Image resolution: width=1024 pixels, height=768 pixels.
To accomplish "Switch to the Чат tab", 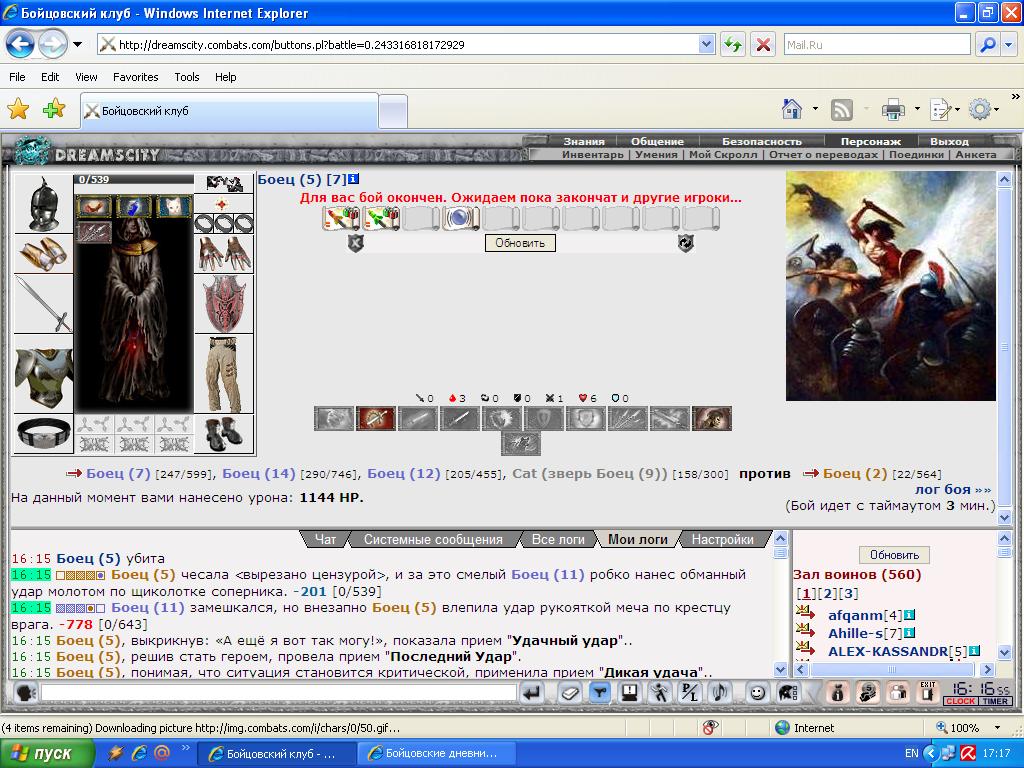I will (325, 539).
